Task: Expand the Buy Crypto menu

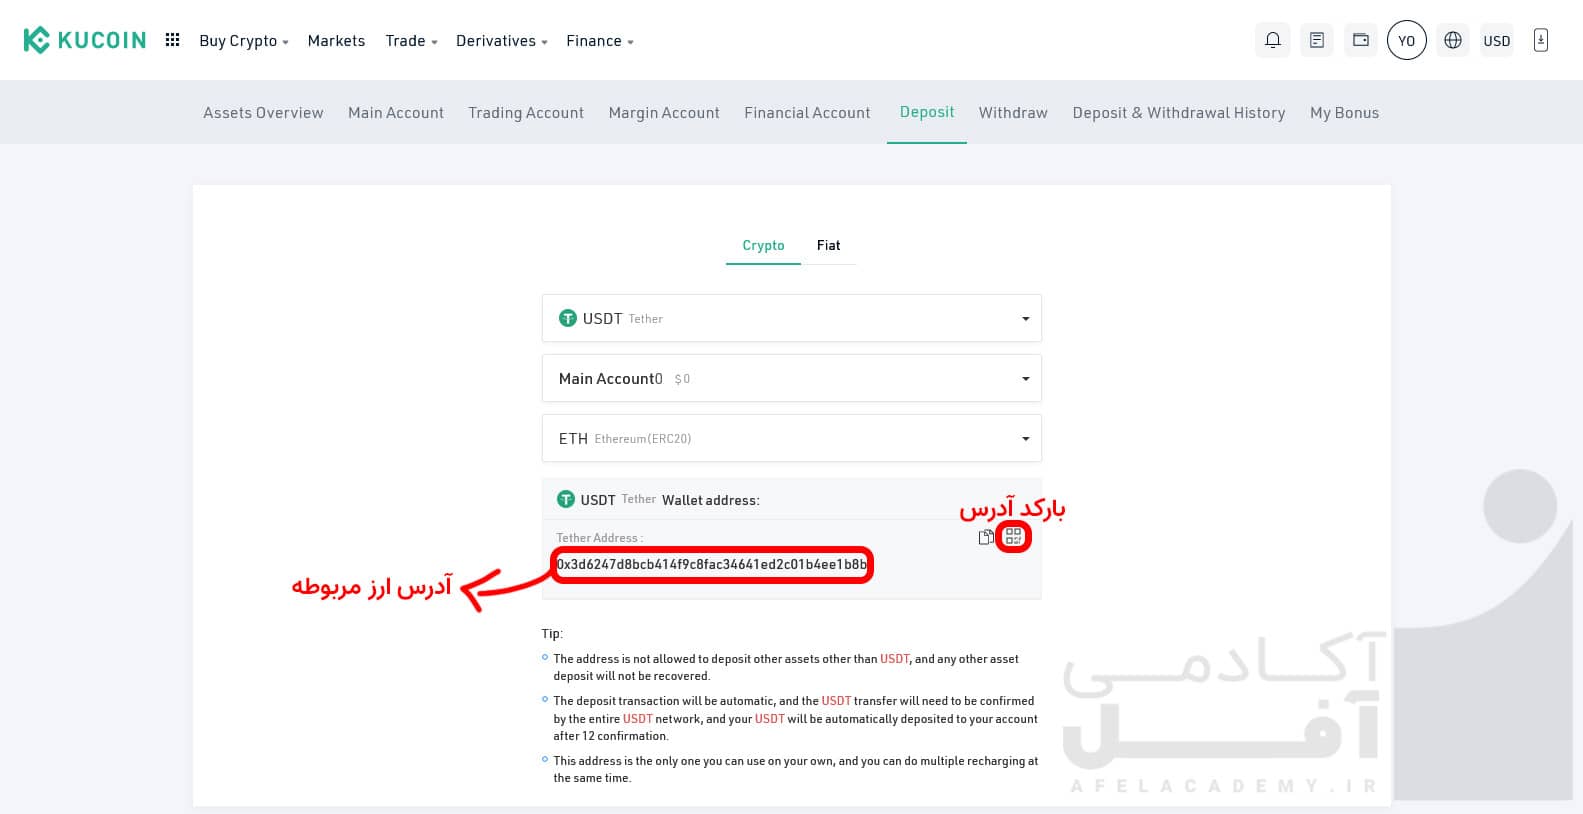Action: [244, 41]
